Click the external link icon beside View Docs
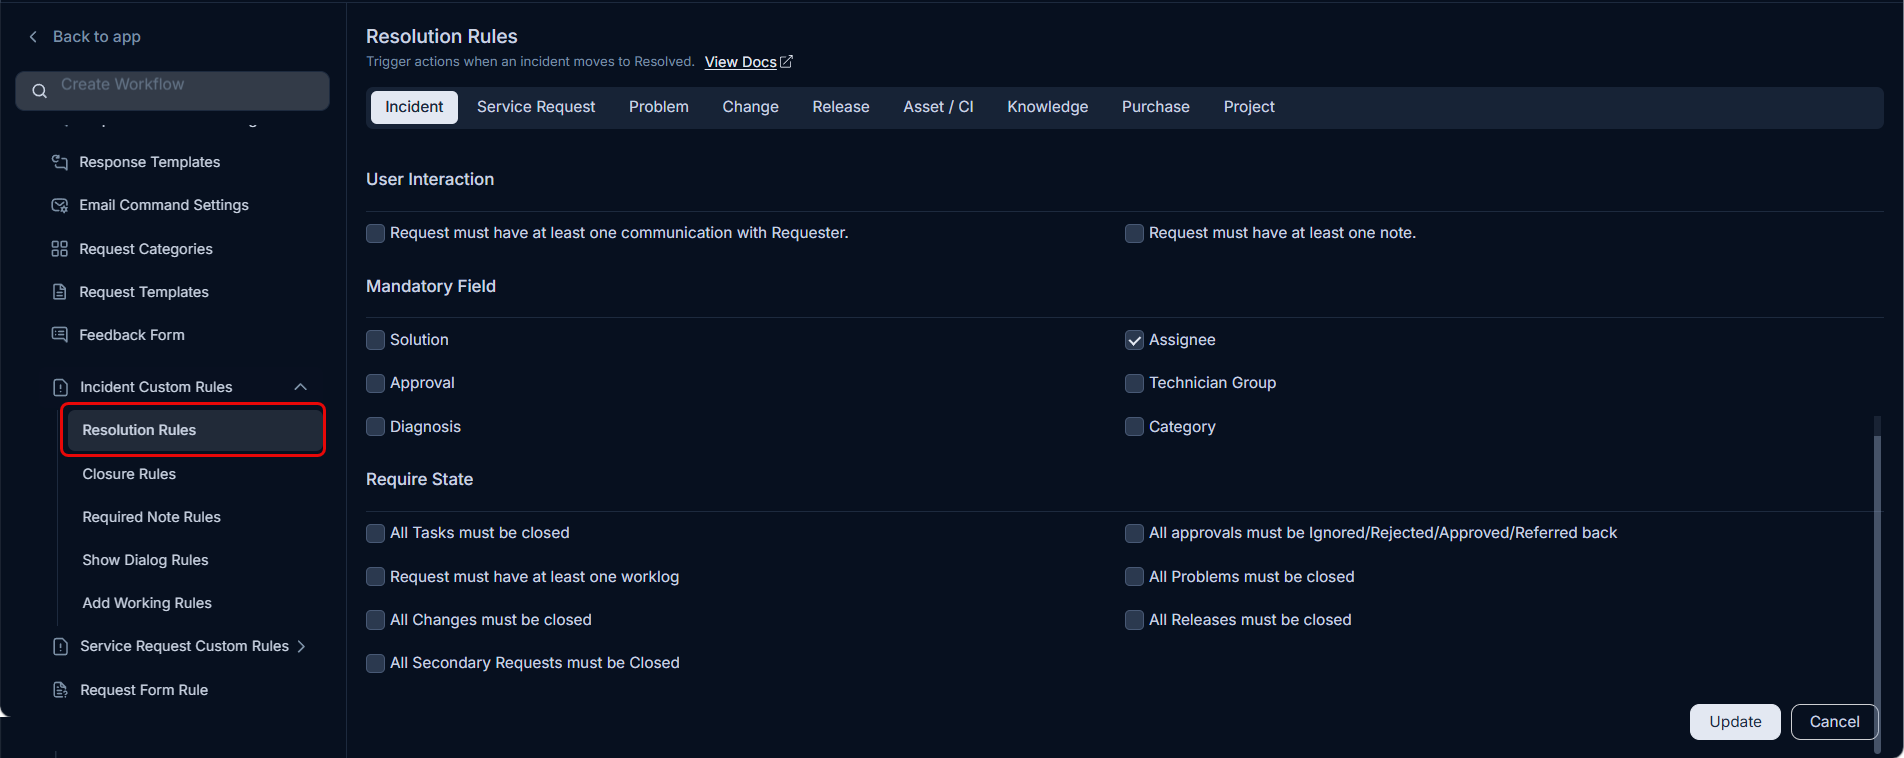Screen dimensions: 1904x758 click(x=786, y=62)
